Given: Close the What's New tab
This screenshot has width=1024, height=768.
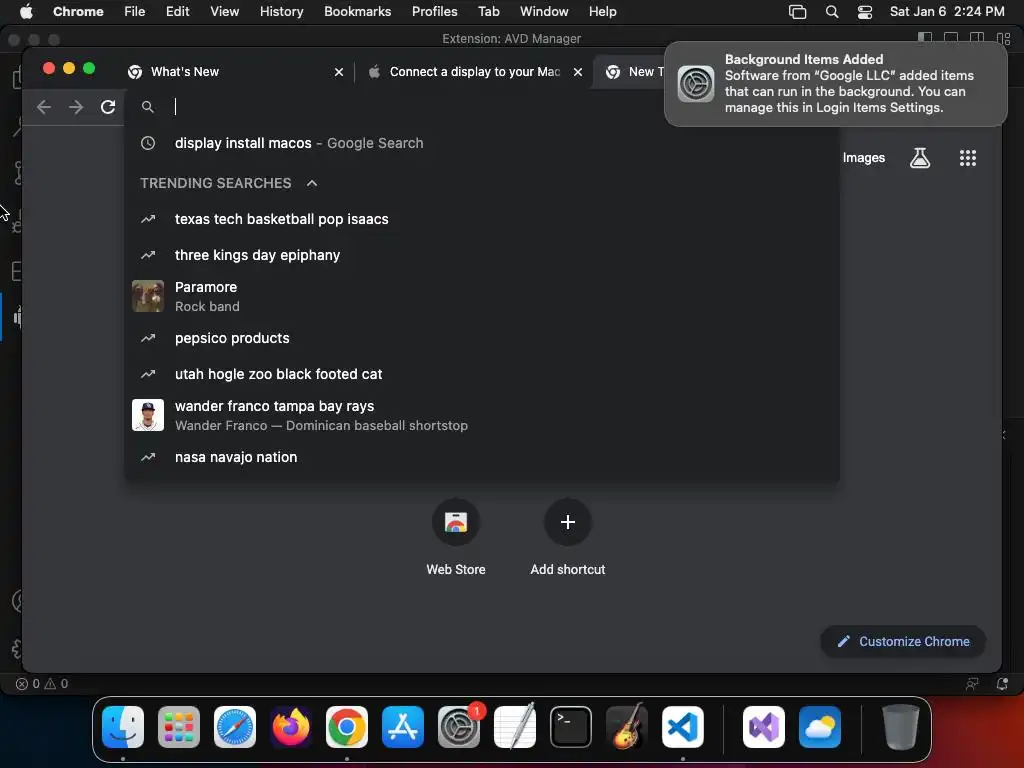Looking at the screenshot, I should tap(339, 72).
